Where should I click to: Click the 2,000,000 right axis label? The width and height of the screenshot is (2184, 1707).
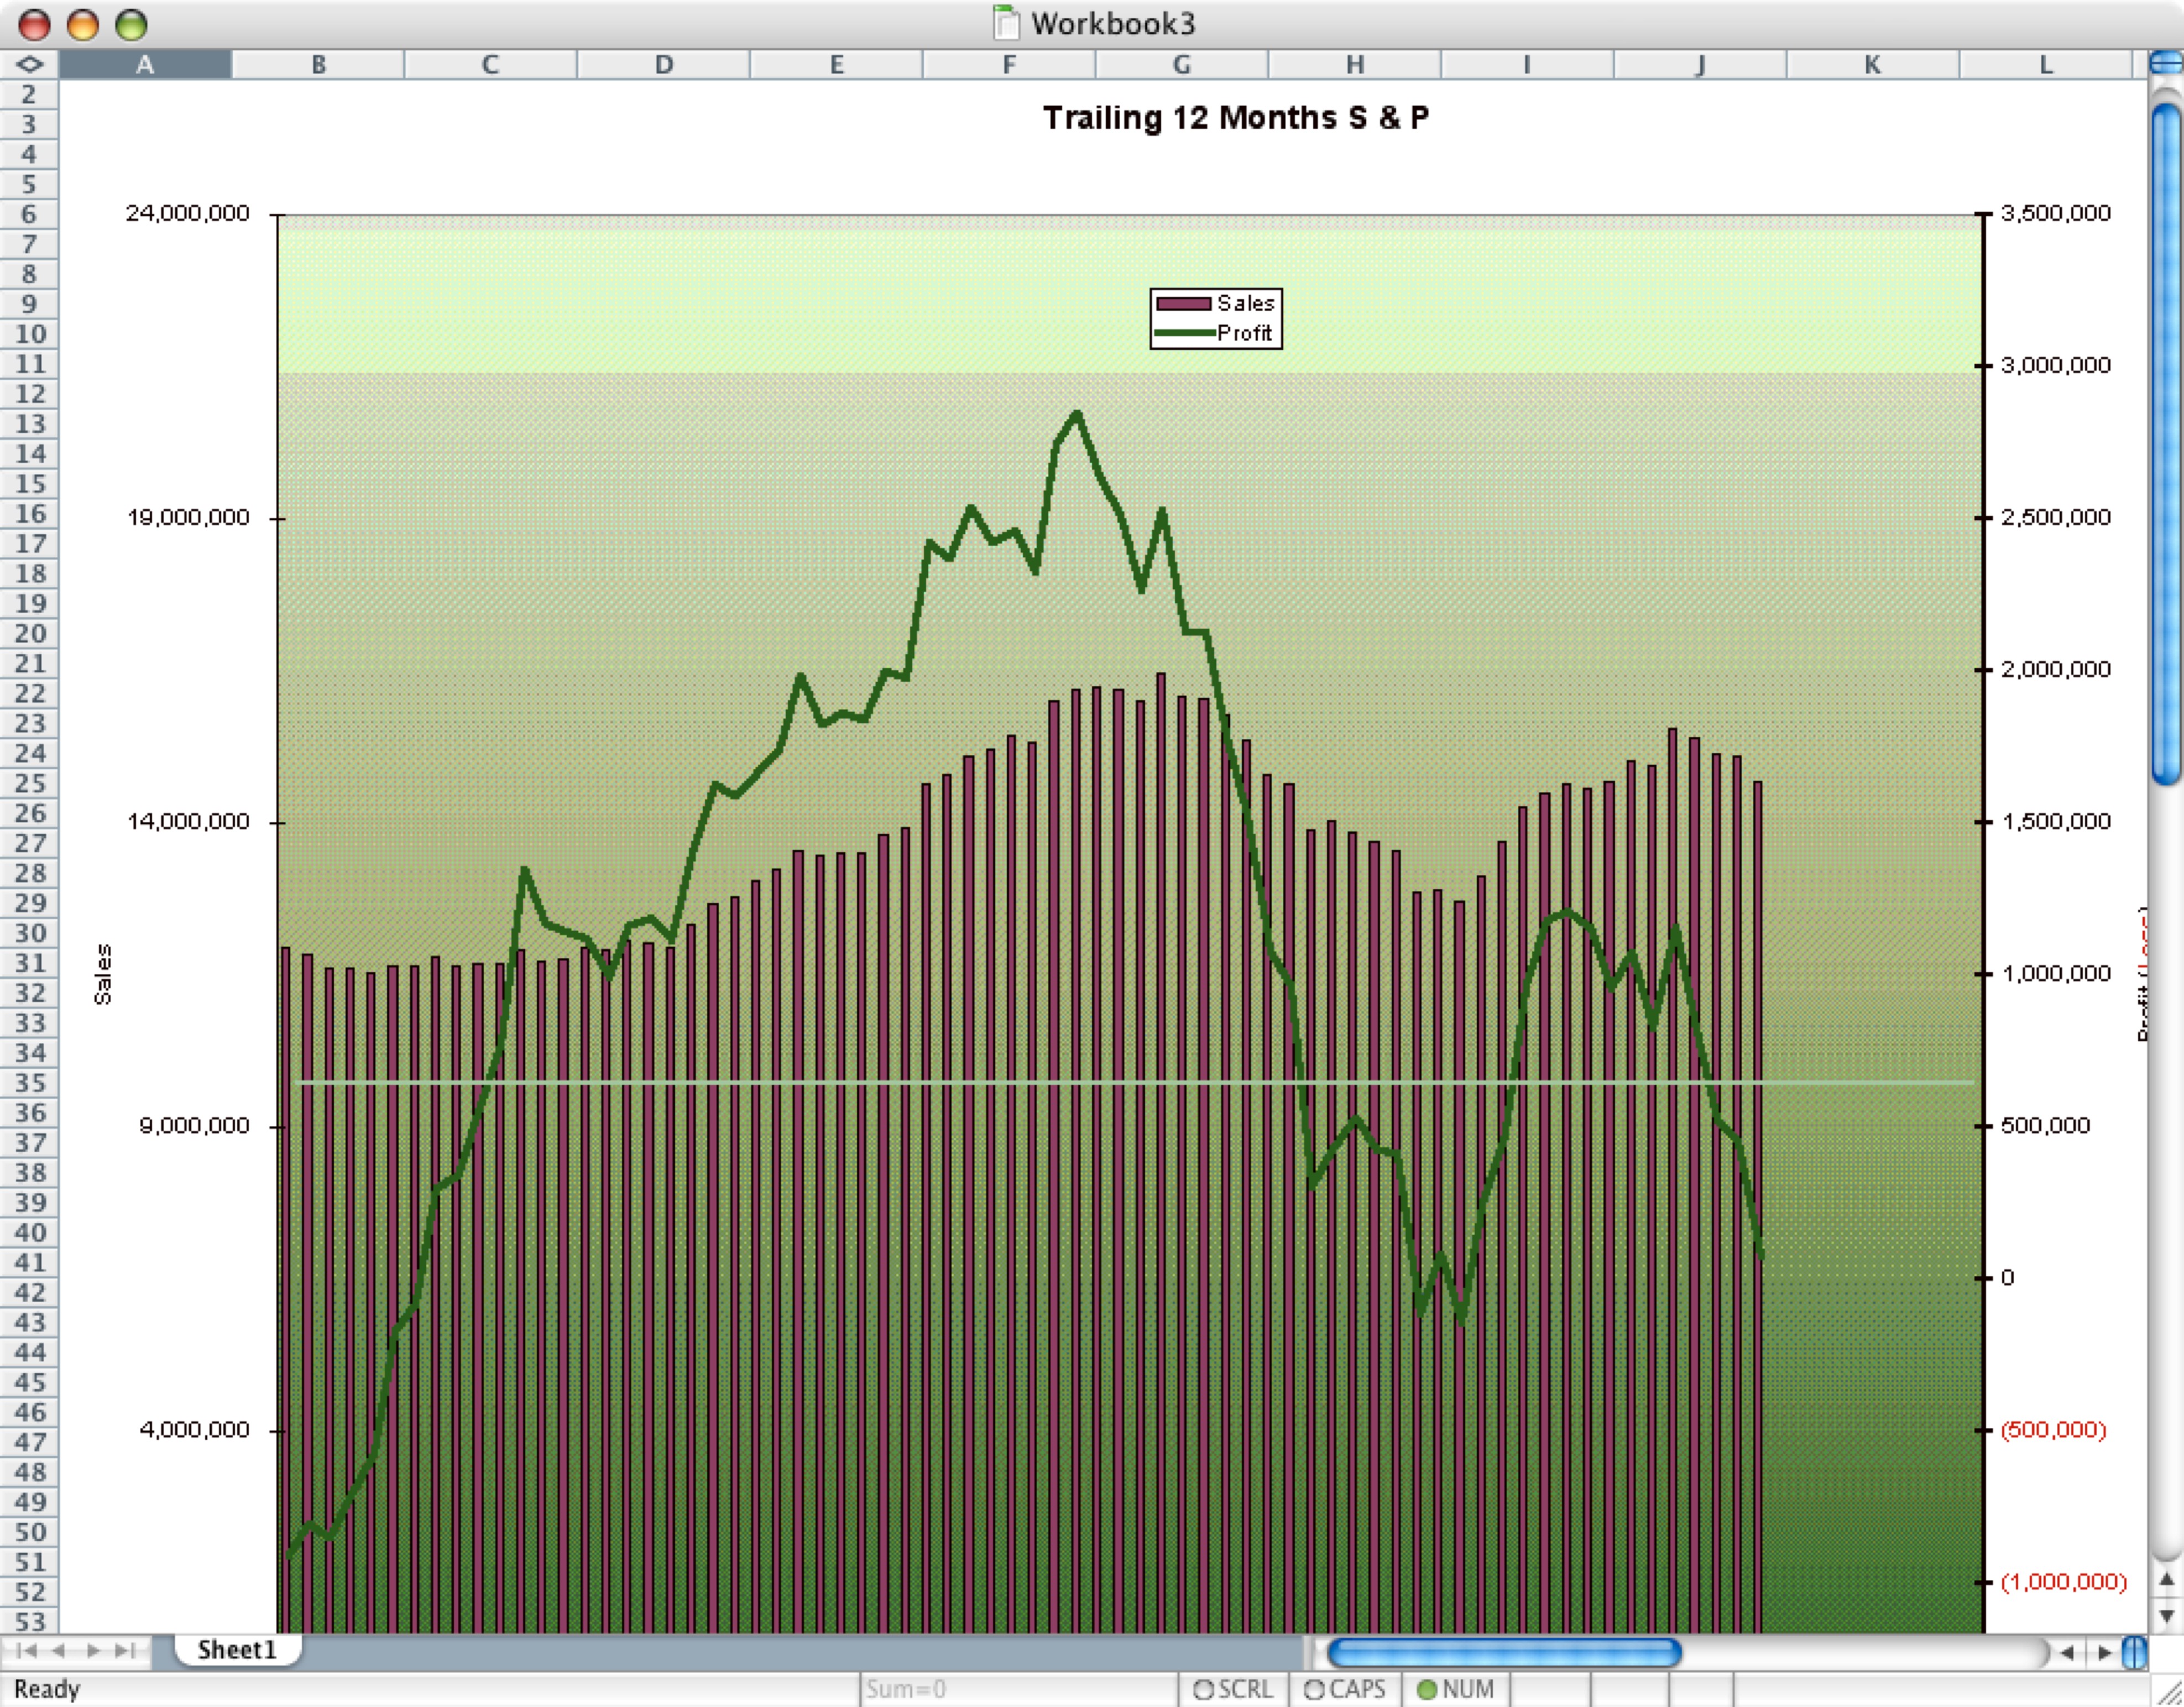[x=2056, y=669]
